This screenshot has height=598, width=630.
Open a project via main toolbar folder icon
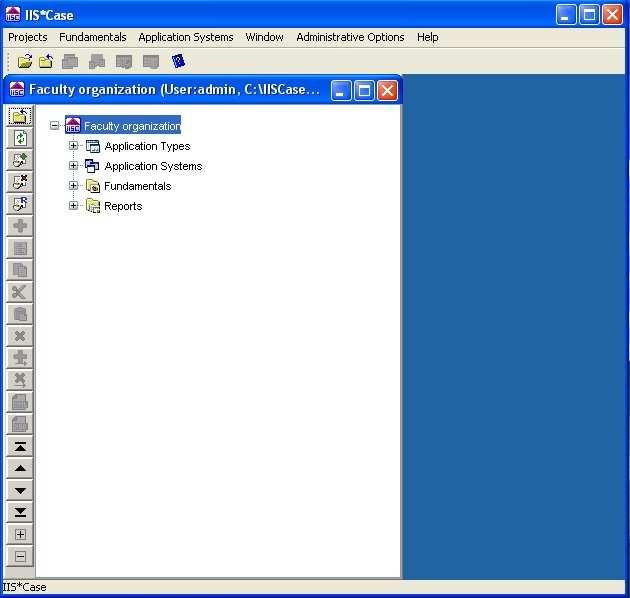coord(25,61)
